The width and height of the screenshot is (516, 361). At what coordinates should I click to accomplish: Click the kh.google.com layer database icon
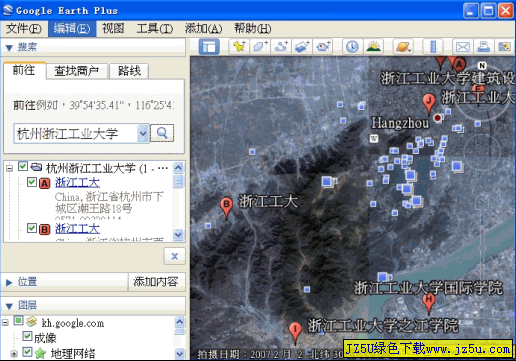(x=32, y=322)
